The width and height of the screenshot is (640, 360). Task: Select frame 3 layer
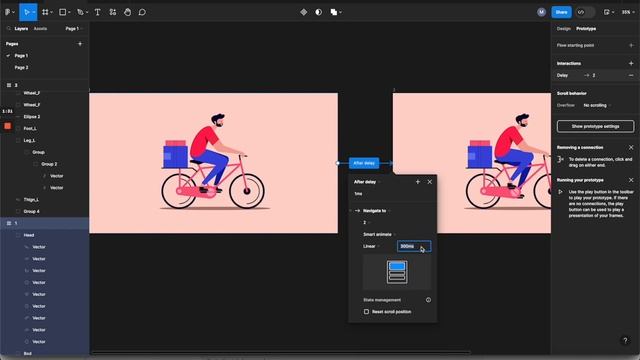click(44, 85)
